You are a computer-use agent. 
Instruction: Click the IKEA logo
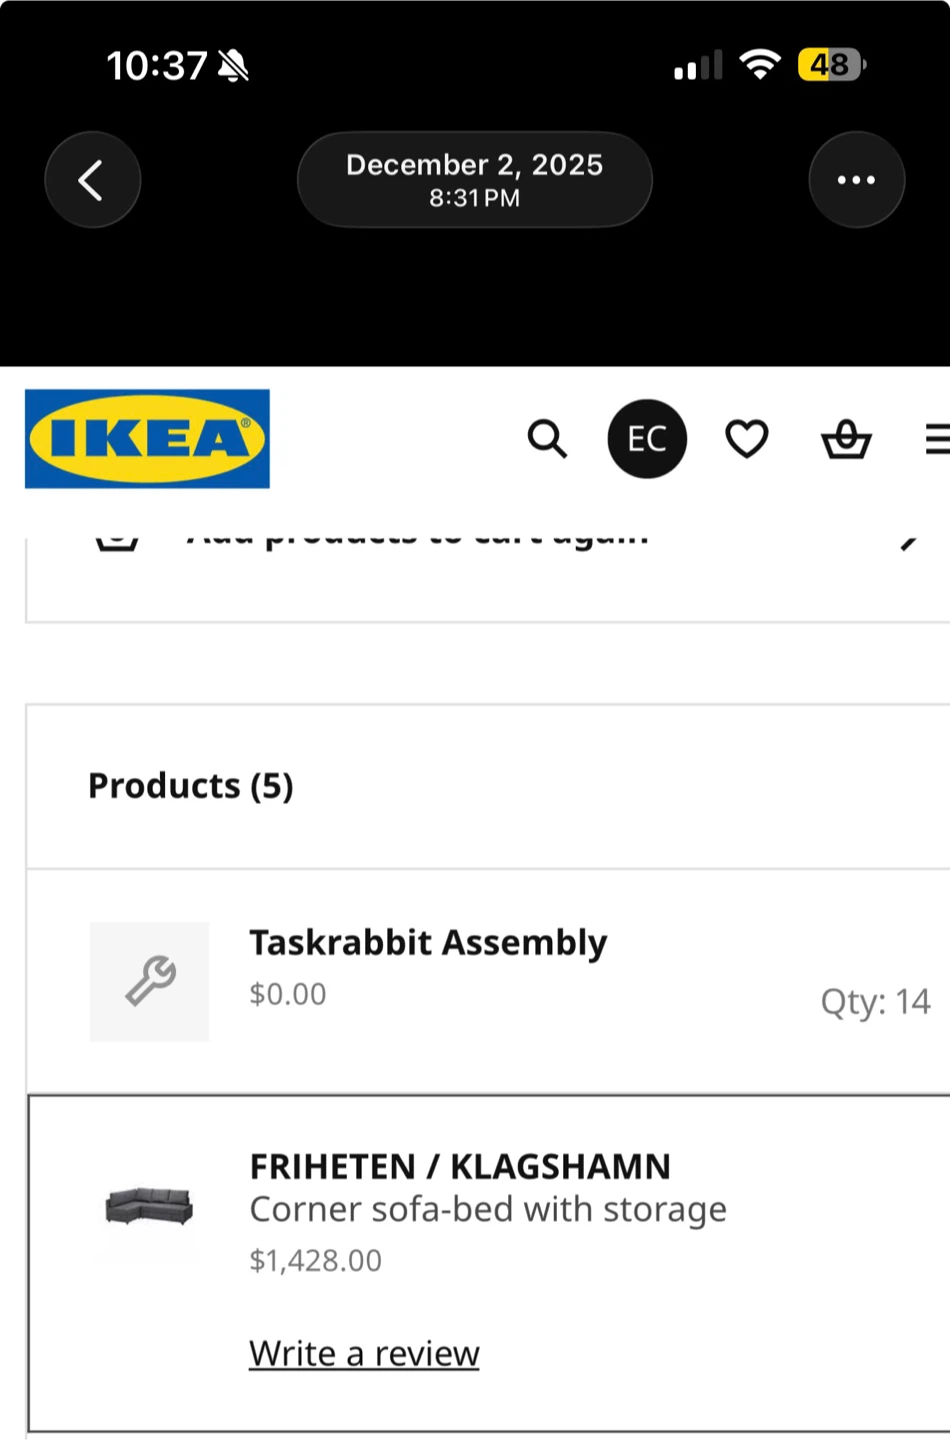coord(147,439)
